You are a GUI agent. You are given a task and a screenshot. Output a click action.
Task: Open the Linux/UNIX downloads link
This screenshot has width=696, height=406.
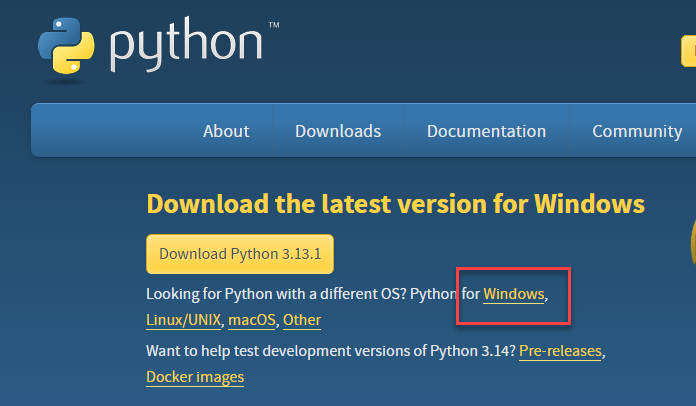[183, 320]
